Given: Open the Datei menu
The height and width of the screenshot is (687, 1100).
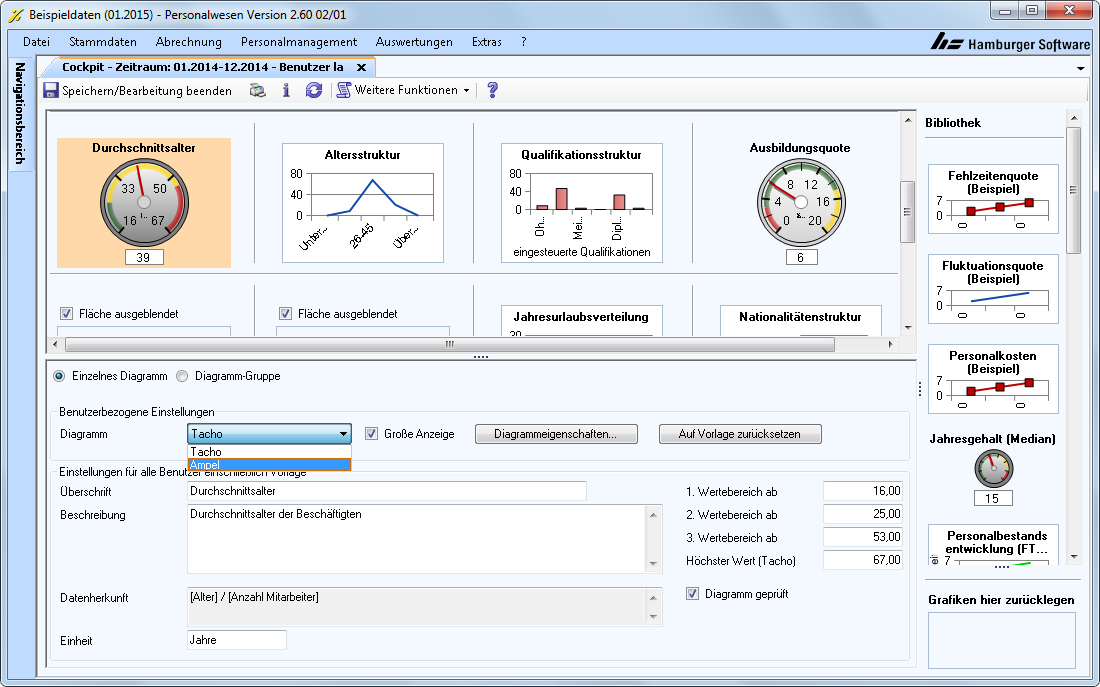Looking at the screenshot, I should pos(36,42).
